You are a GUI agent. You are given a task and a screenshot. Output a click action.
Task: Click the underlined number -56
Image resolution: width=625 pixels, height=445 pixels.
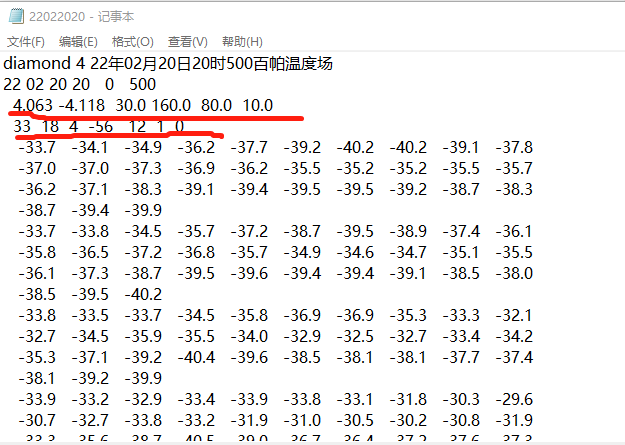point(100,126)
